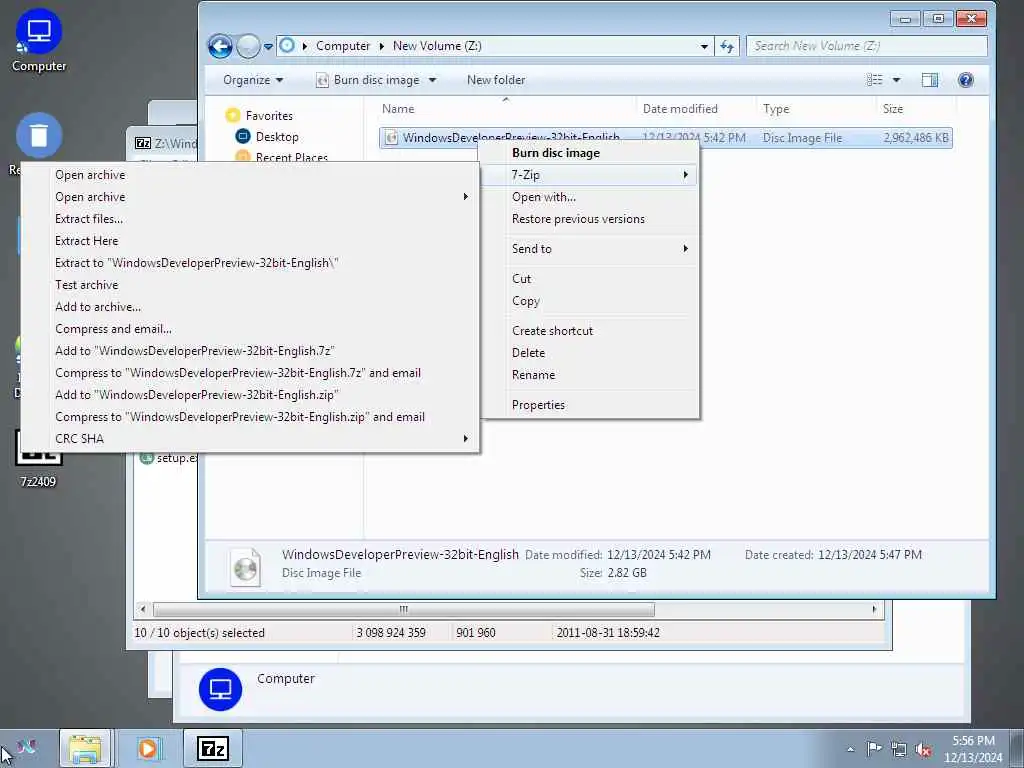This screenshot has width=1024, height=768.
Task: Expand second Open archive submenu arrow
Action: click(x=465, y=197)
